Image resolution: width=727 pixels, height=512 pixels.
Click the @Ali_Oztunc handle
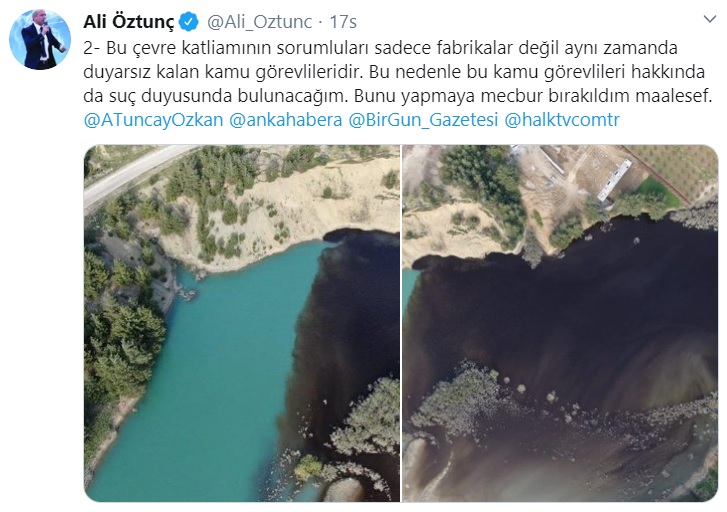pyautogui.click(x=259, y=22)
